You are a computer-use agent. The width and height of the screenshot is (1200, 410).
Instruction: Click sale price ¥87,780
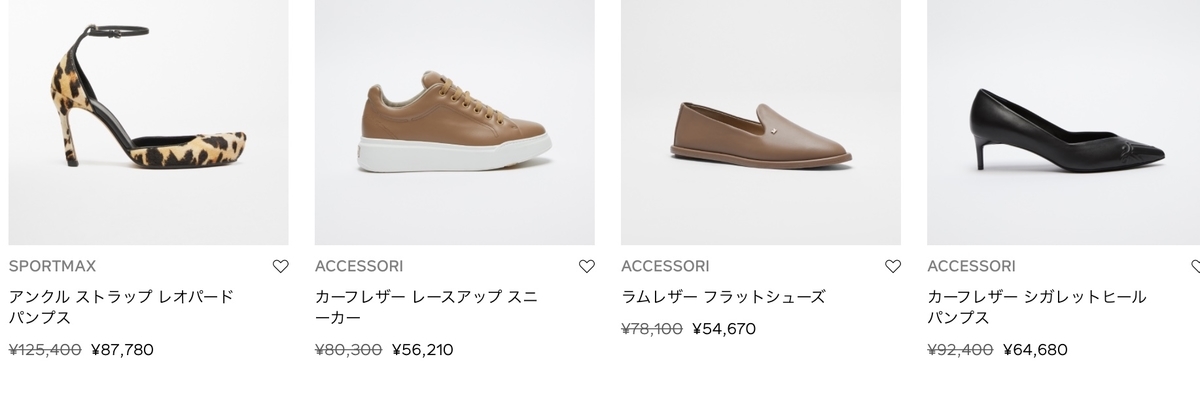pyautogui.click(x=122, y=350)
